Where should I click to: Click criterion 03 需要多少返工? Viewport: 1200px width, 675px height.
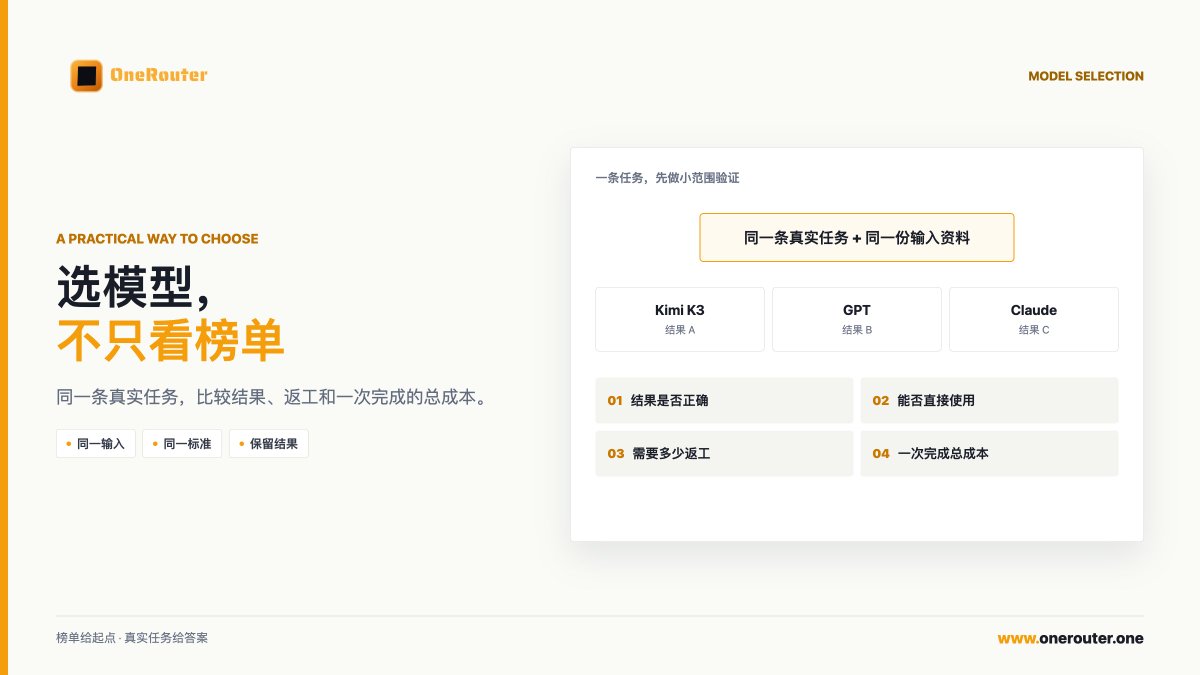(724, 454)
